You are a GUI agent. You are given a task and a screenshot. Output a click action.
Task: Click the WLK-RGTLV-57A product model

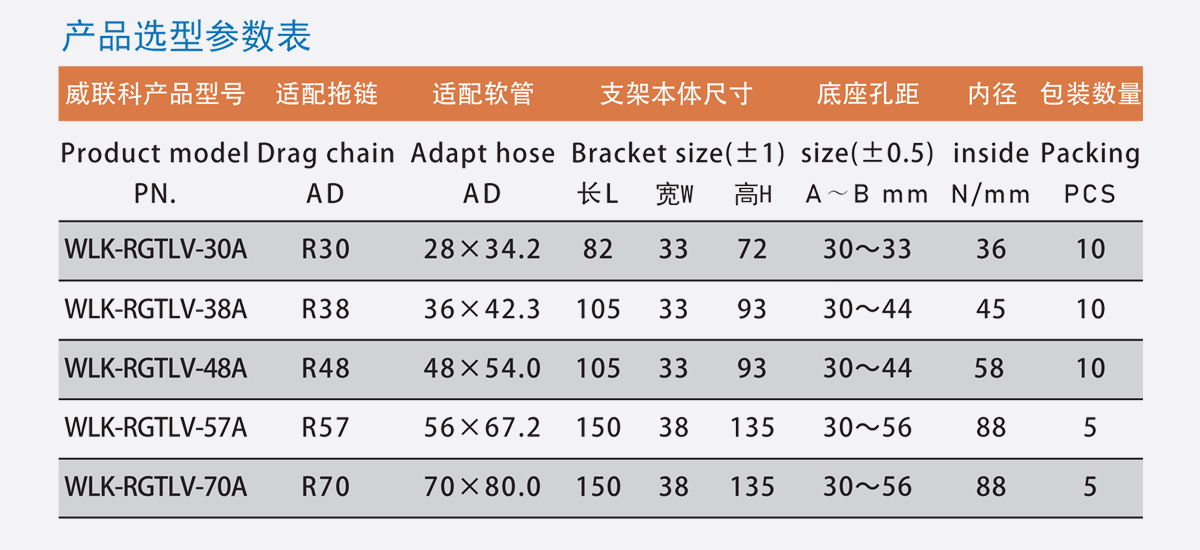(155, 428)
